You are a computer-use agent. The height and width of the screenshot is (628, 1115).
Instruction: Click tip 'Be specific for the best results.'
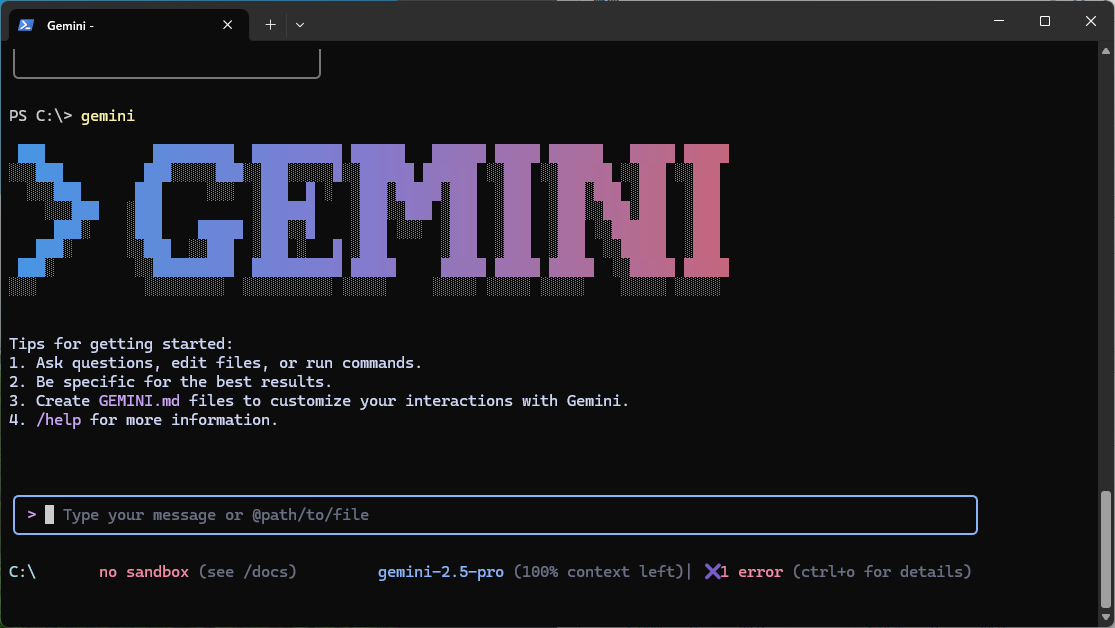[183, 382]
